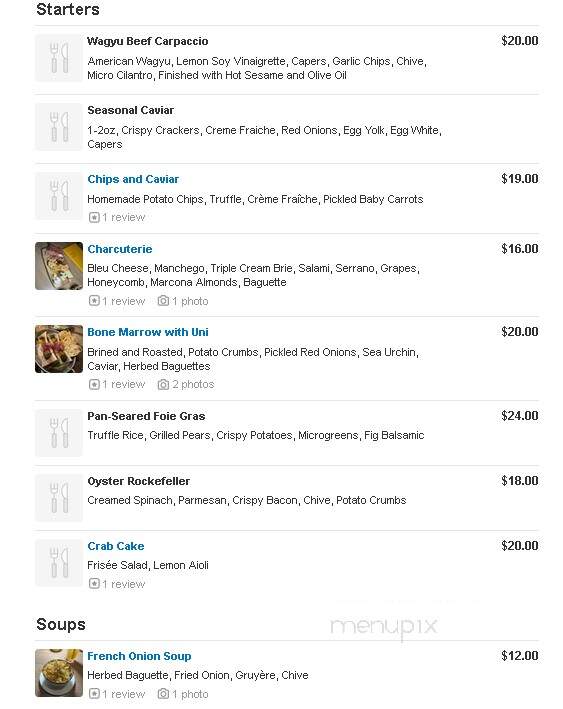Click the camera icon under Bone Marrow with Uni
The height and width of the screenshot is (709, 563).
(163, 384)
